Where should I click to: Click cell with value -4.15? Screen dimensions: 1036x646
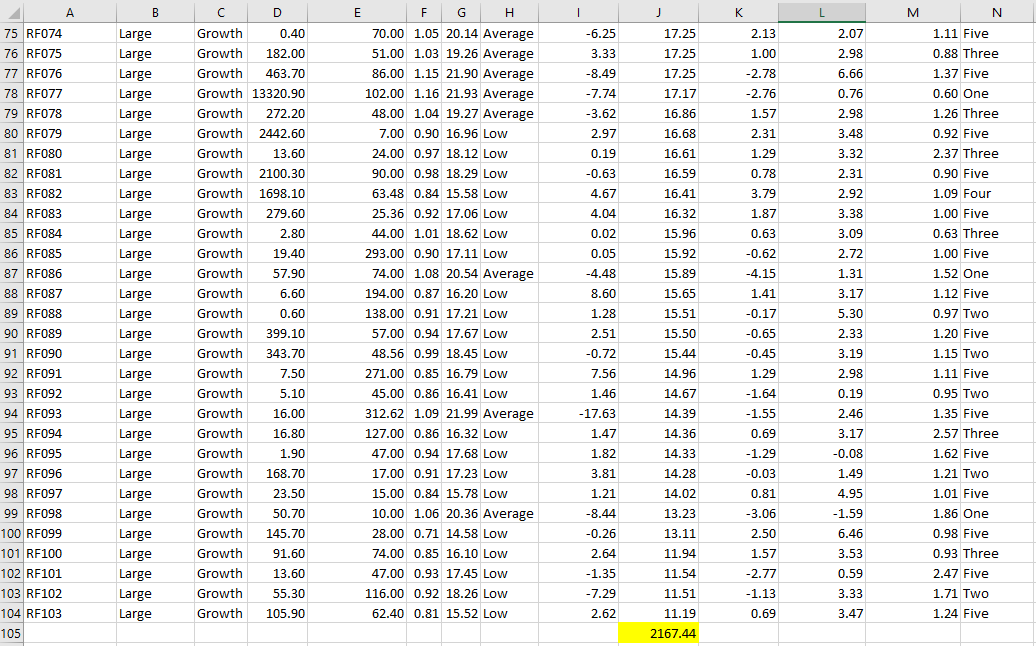pos(739,273)
